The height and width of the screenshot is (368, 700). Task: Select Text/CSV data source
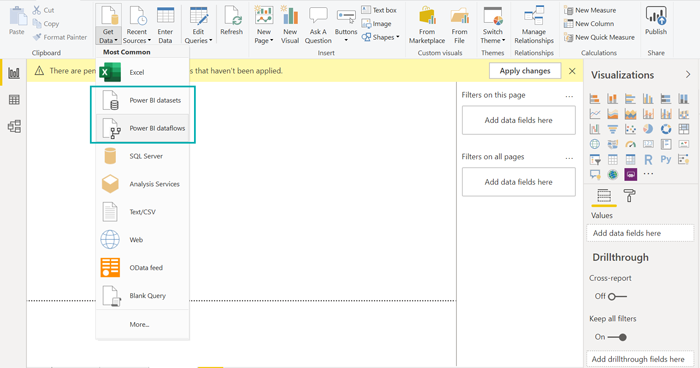coord(142,212)
